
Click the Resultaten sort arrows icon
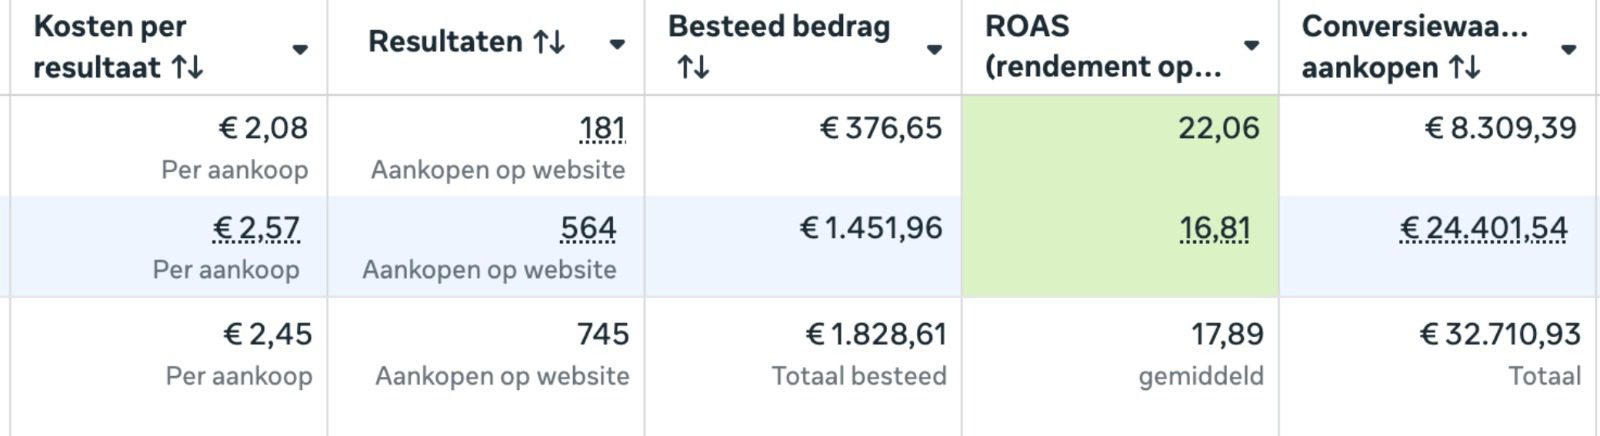(549, 42)
